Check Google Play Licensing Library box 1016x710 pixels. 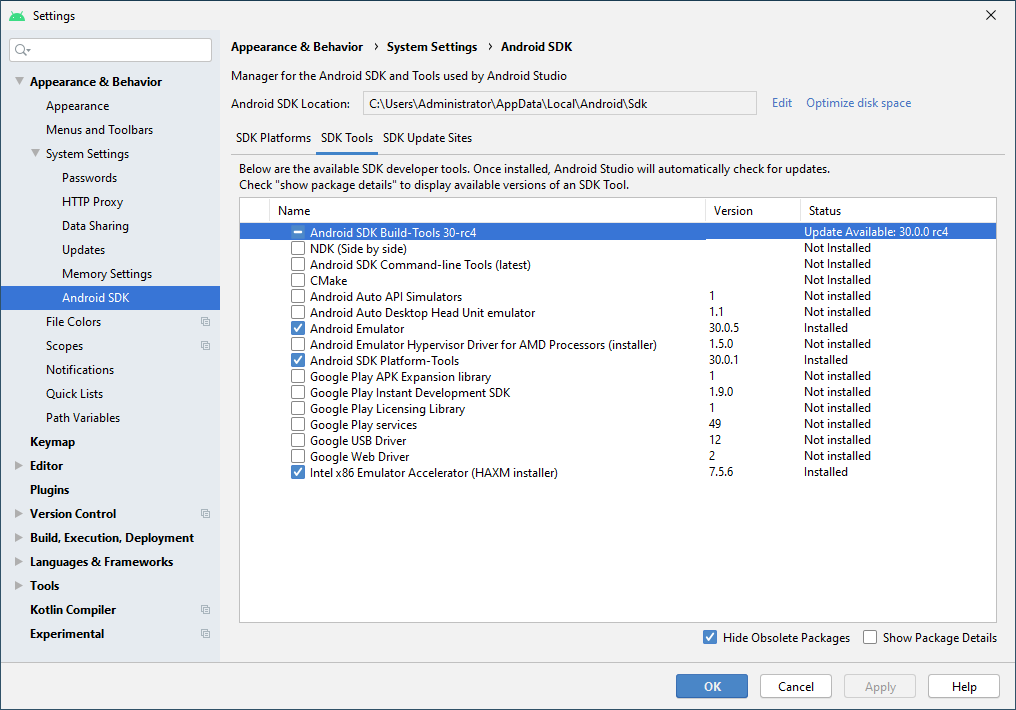298,408
